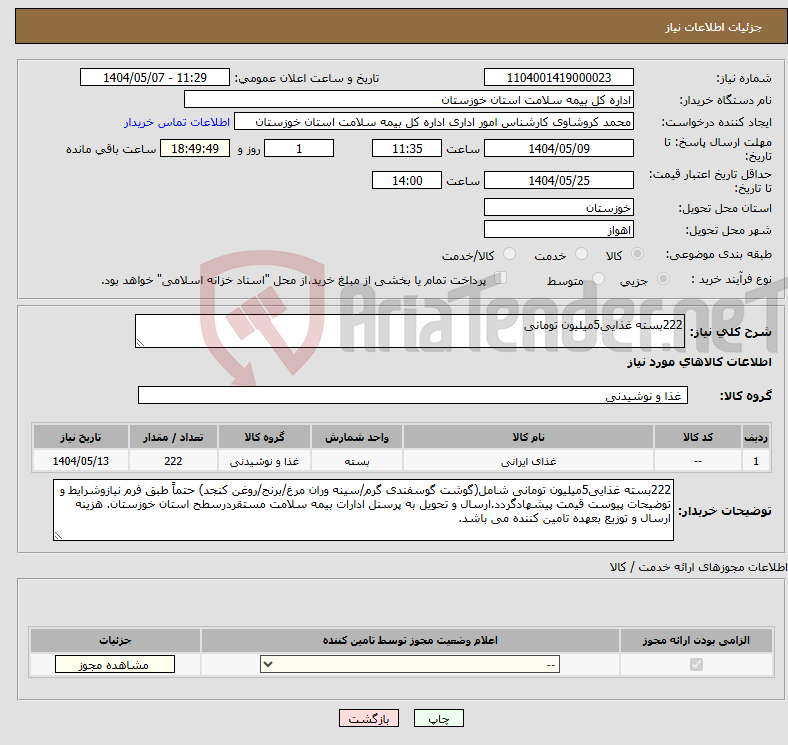This screenshot has height=745, width=788.
Task: Click the price validity date 1404/05/25
Action: (558, 180)
